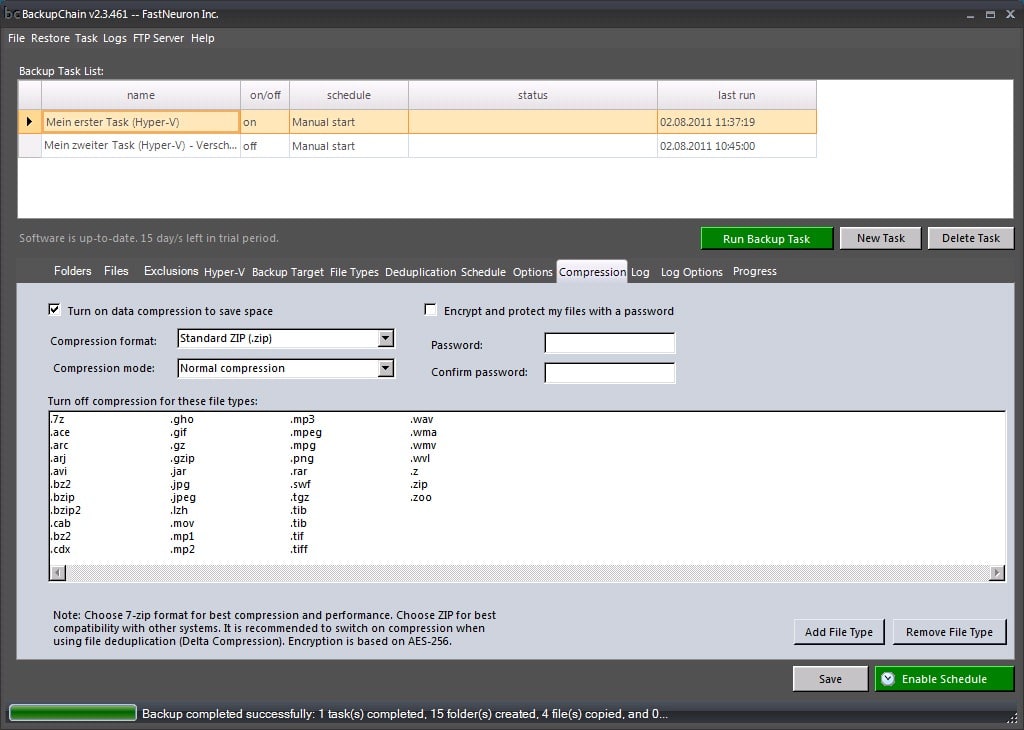Click 'Manual start' in Mein erster Task row

(x=349, y=122)
